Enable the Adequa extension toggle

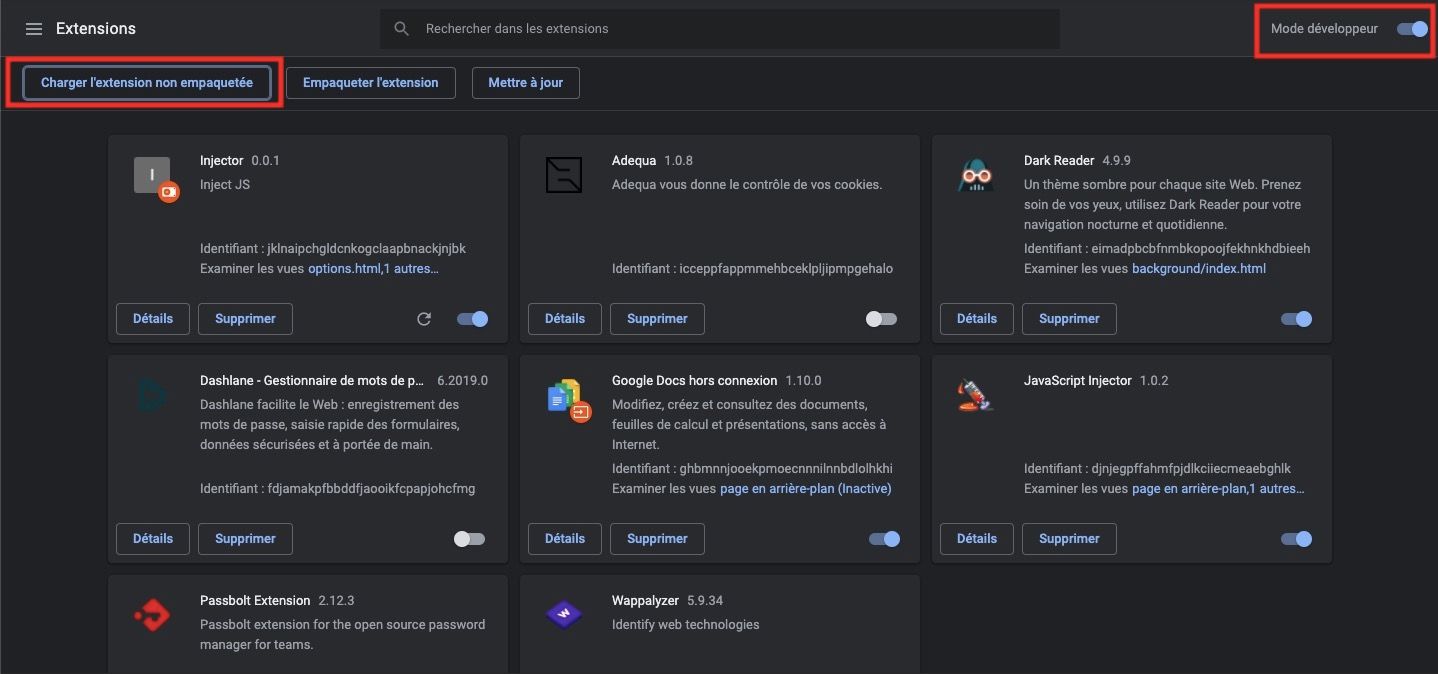click(881, 319)
